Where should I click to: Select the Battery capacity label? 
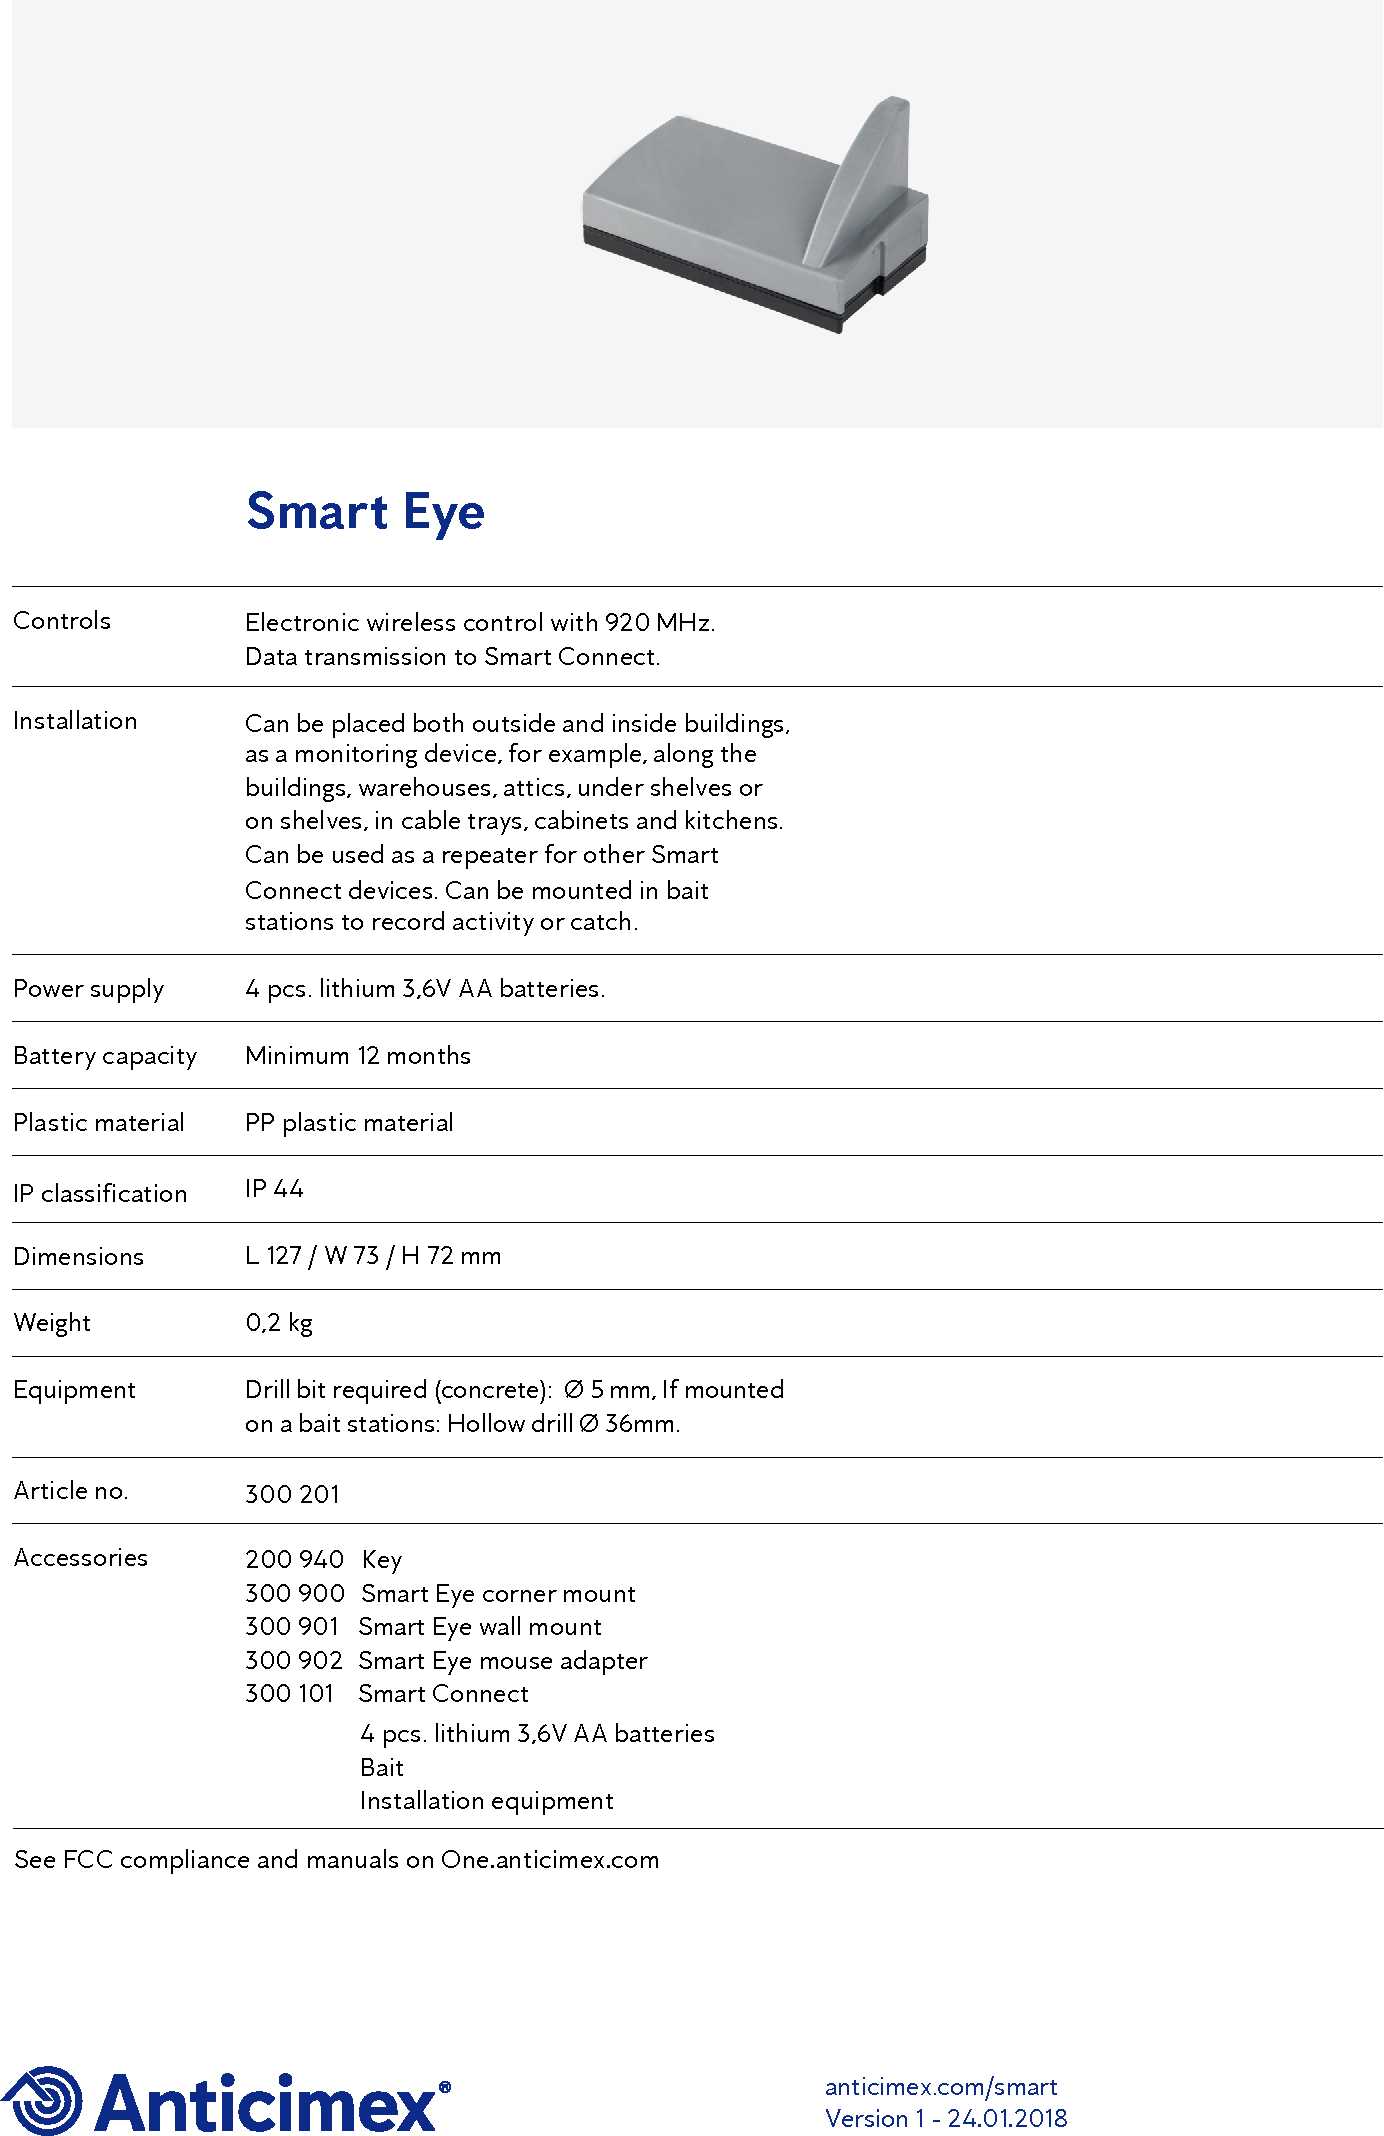tap(105, 1056)
